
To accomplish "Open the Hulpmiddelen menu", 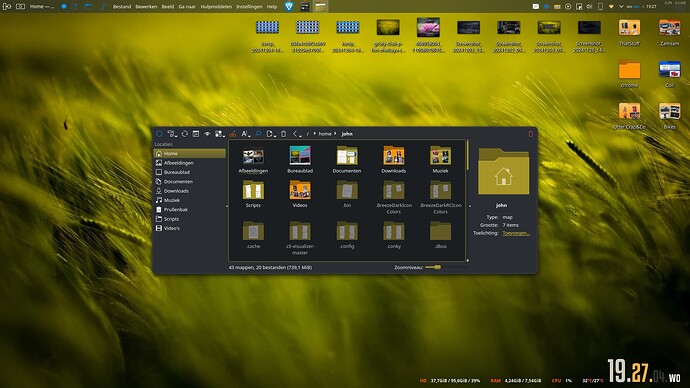I will pyautogui.click(x=216, y=7).
